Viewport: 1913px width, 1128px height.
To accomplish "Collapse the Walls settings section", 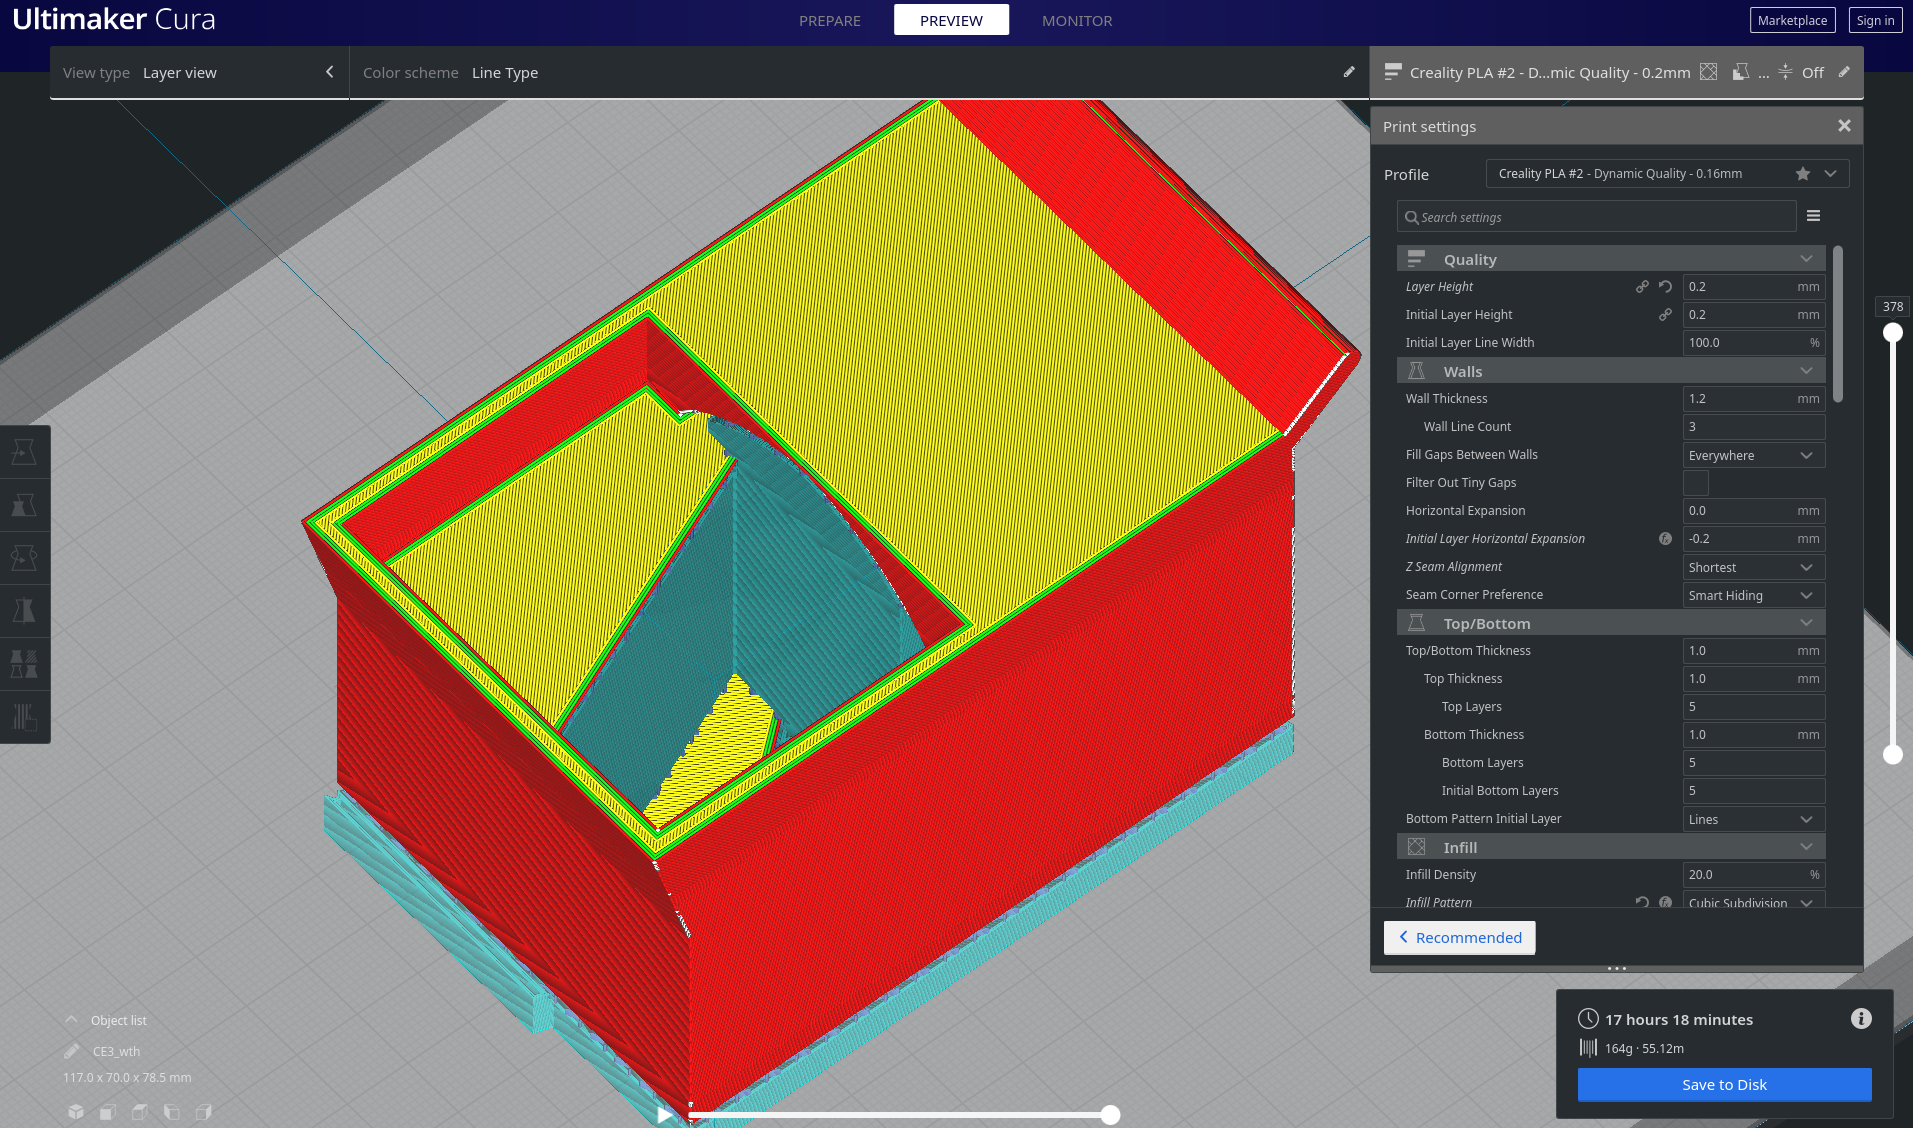I will (x=1806, y=370).
